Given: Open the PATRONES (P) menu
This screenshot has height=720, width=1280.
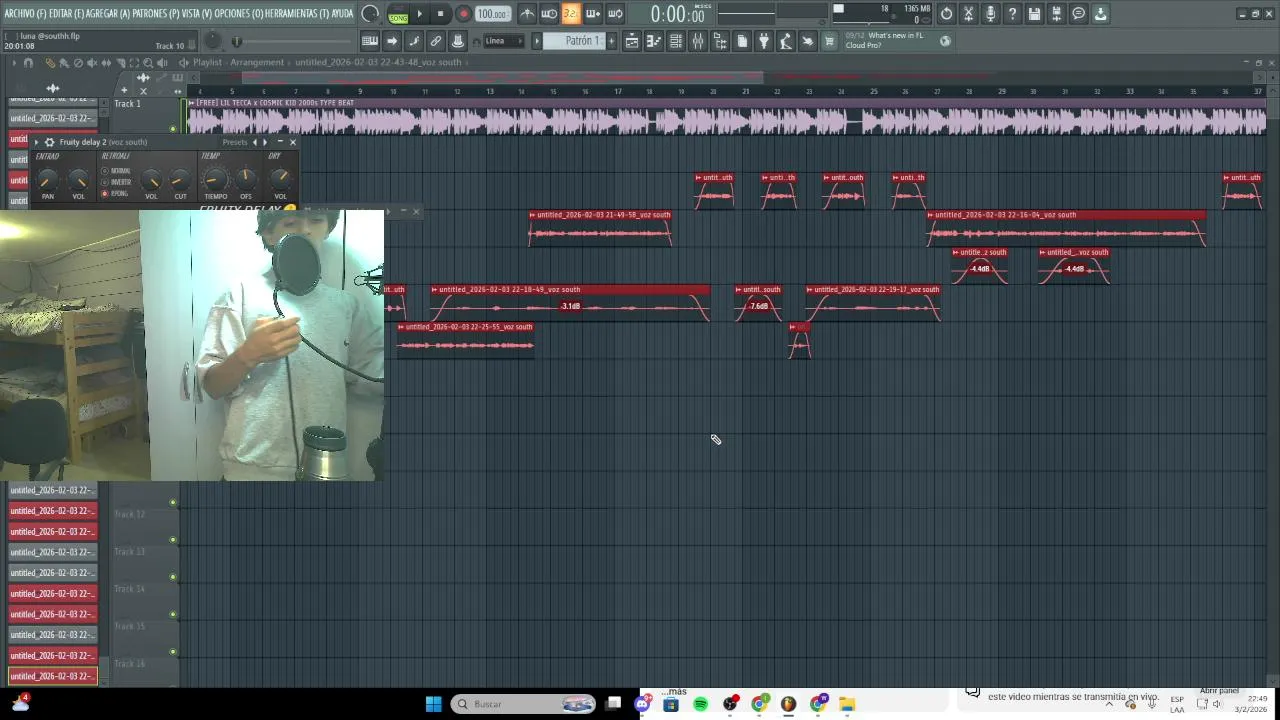Looking at the screenshot, I should pos(155,14).
